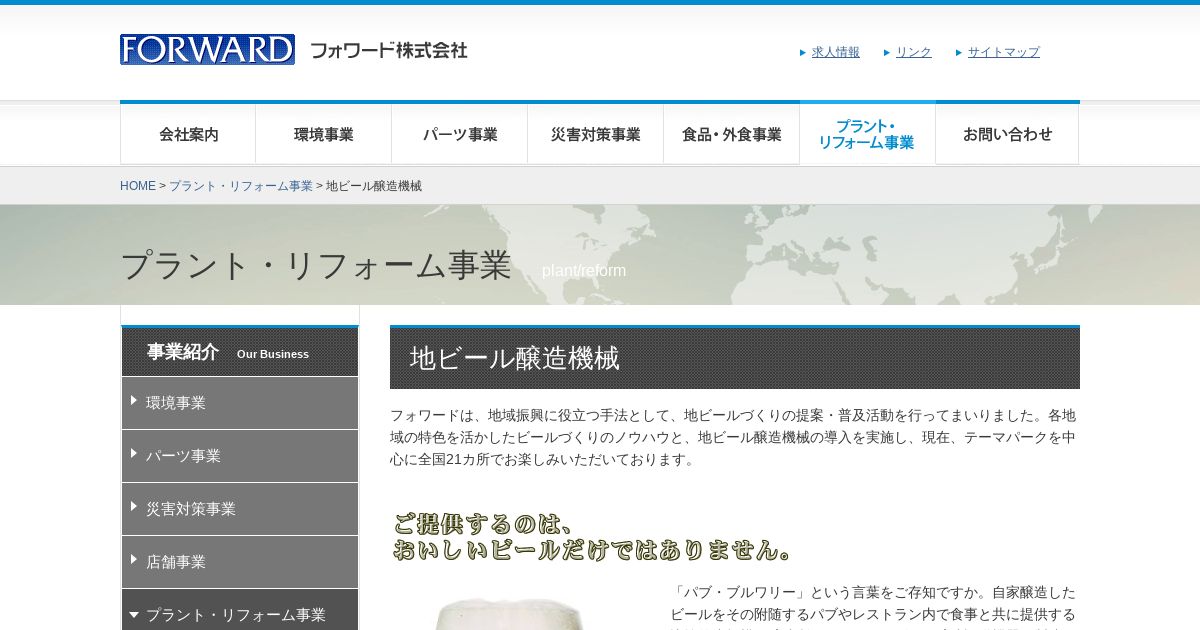Image resolution: width=1200 pixels, height=630 pixels.
Task: Open 災害対策事業 tab in top navigation
Action: pyautogui.click(x=596, y=134)
